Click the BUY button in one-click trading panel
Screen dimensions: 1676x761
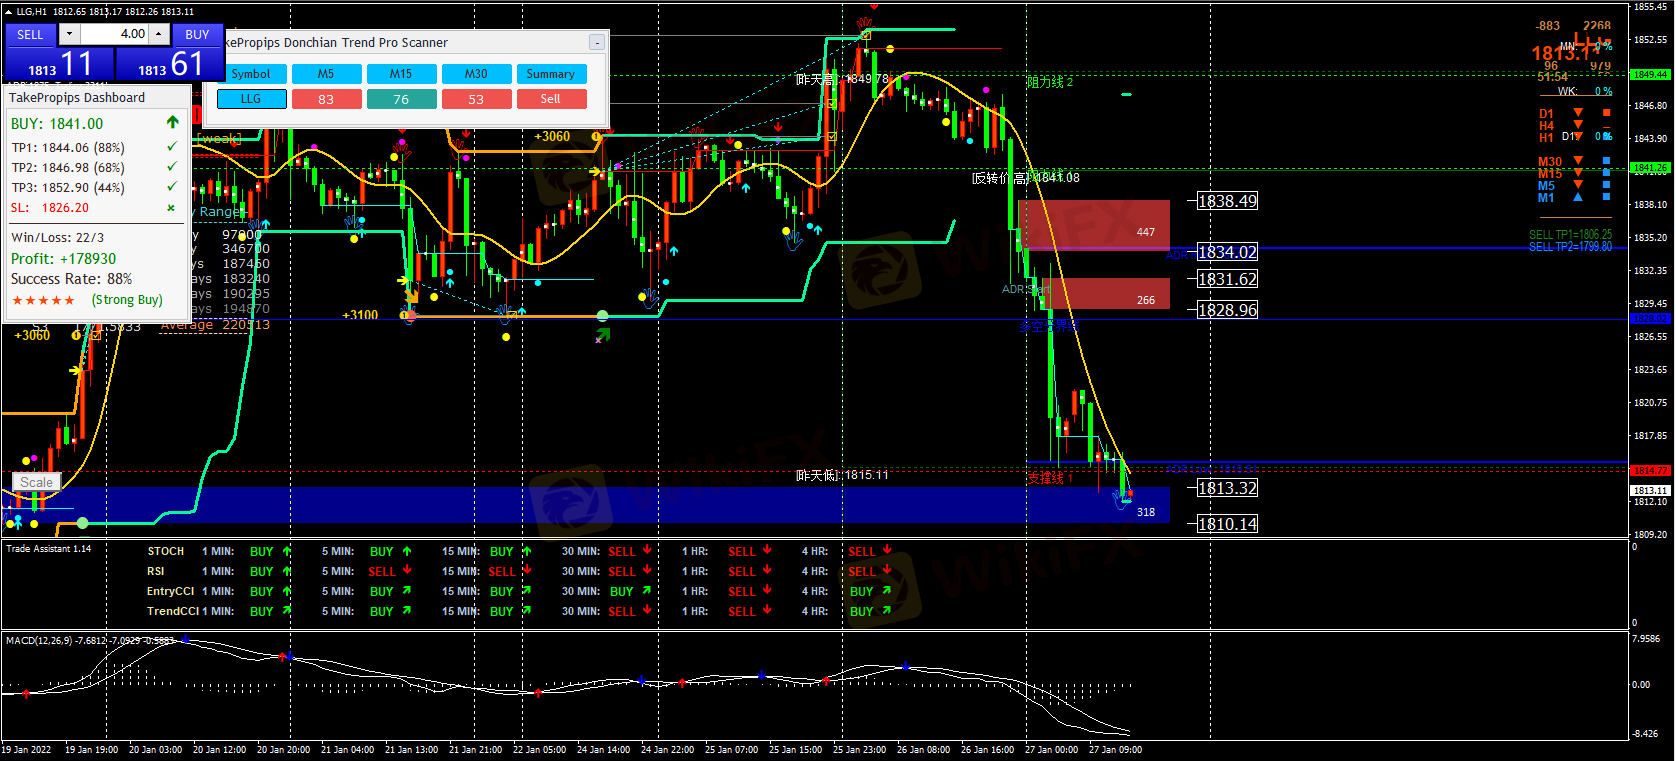[x=197, y=34]
